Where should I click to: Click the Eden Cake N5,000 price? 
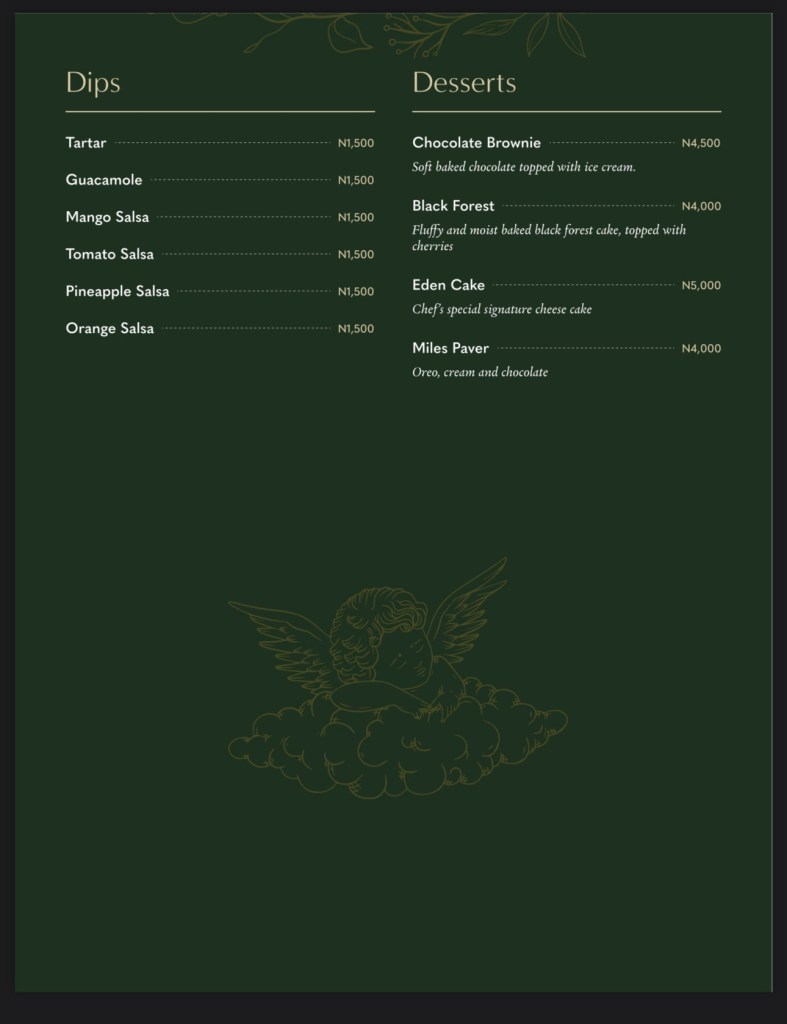pos(700,285)
